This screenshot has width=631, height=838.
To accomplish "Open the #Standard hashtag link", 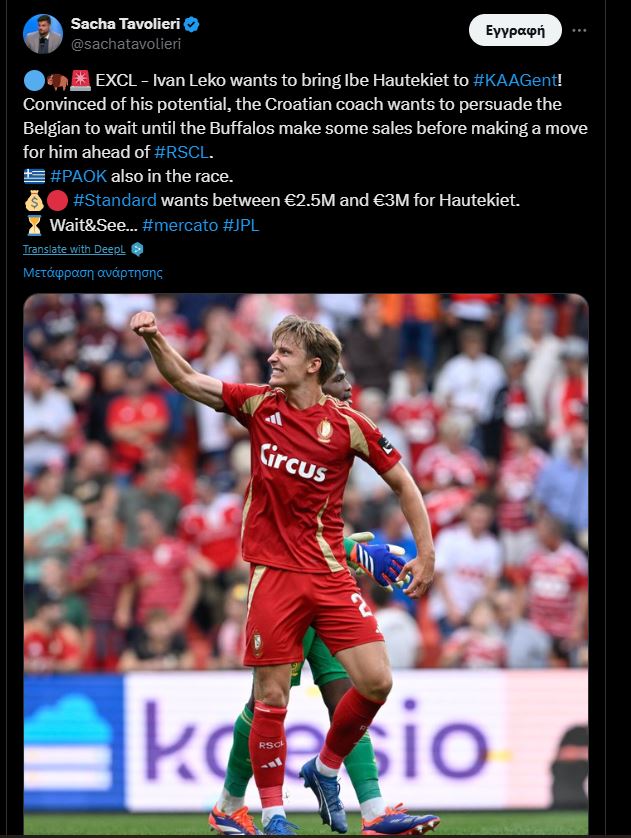I will tap(115, 200).
